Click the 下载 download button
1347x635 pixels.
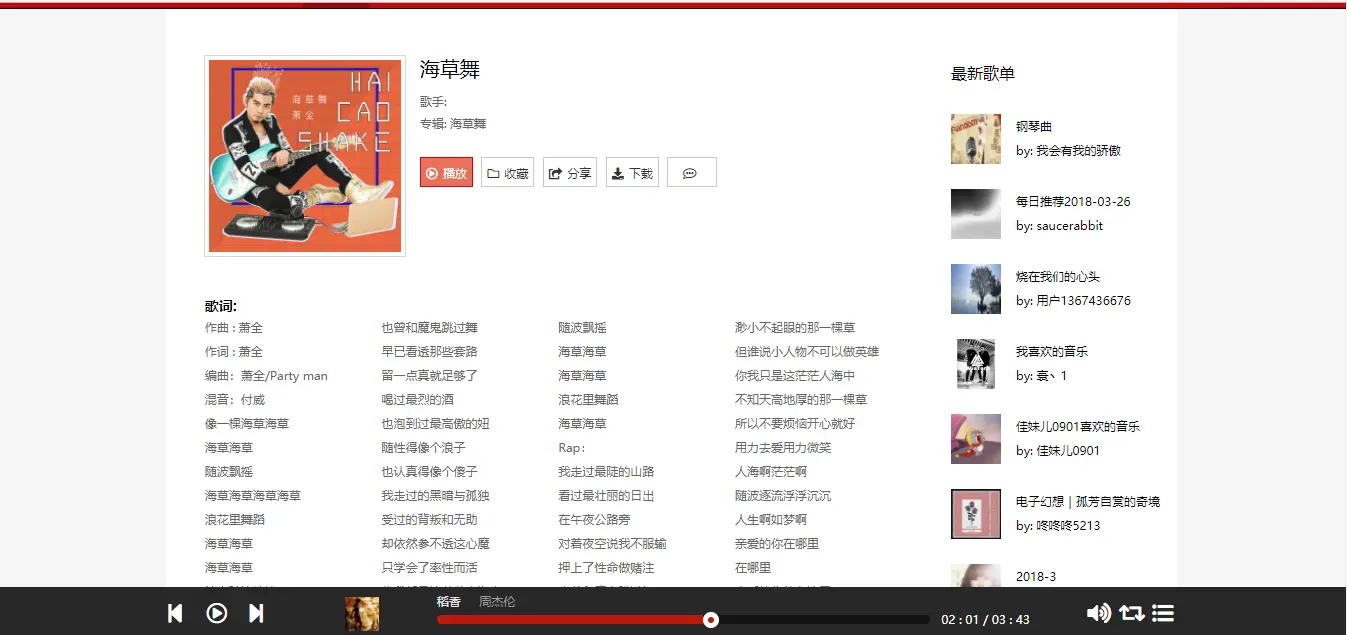632,172
